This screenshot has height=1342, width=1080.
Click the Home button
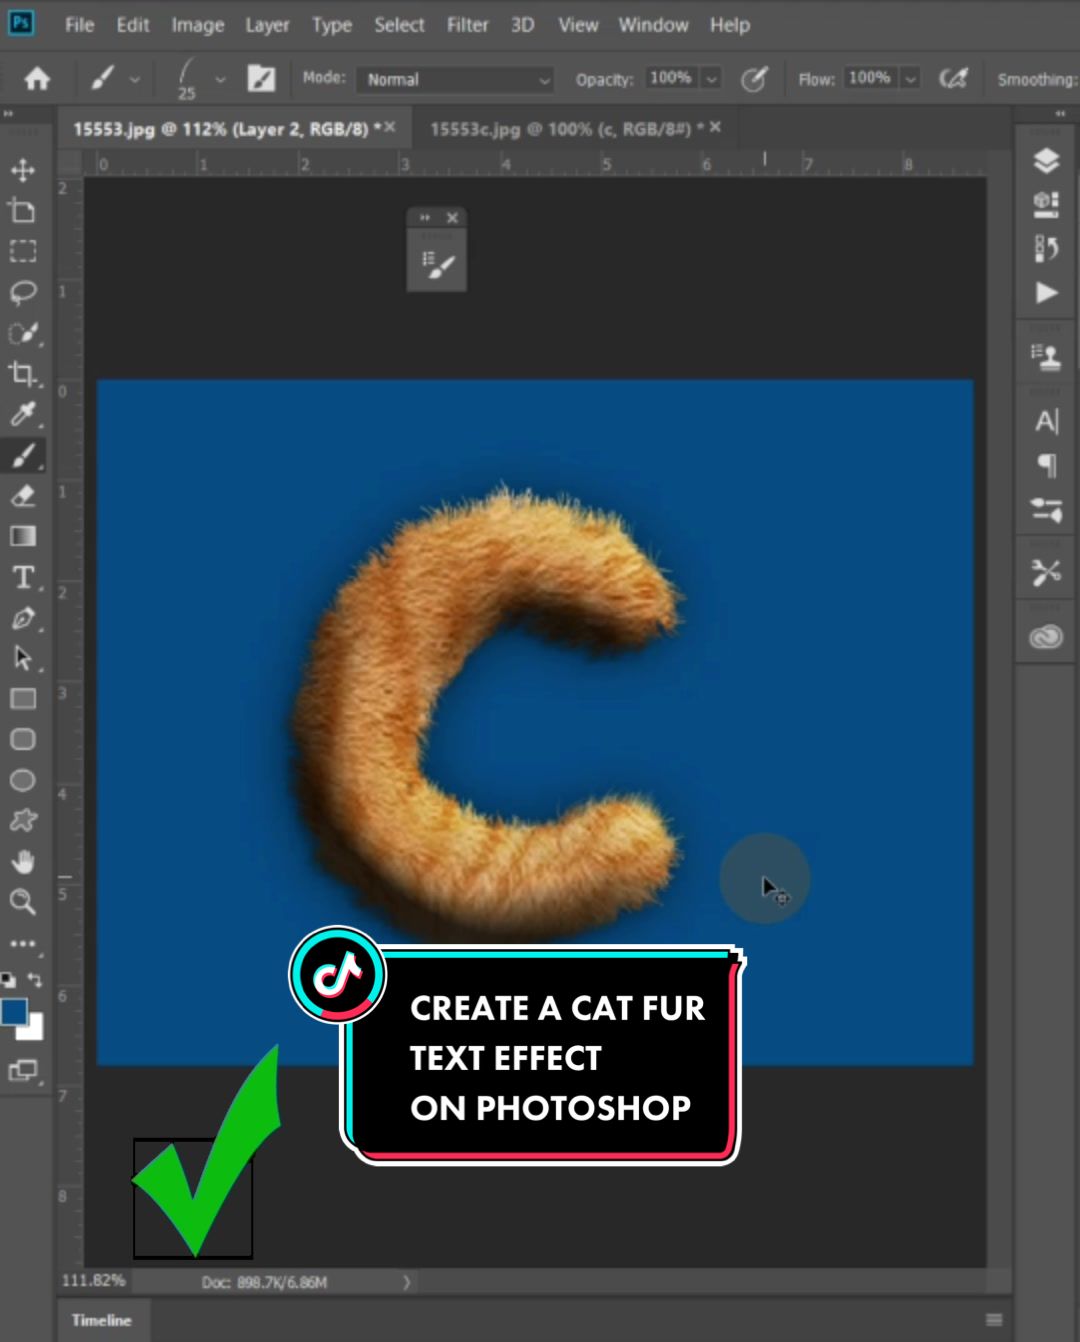[37, 78]
